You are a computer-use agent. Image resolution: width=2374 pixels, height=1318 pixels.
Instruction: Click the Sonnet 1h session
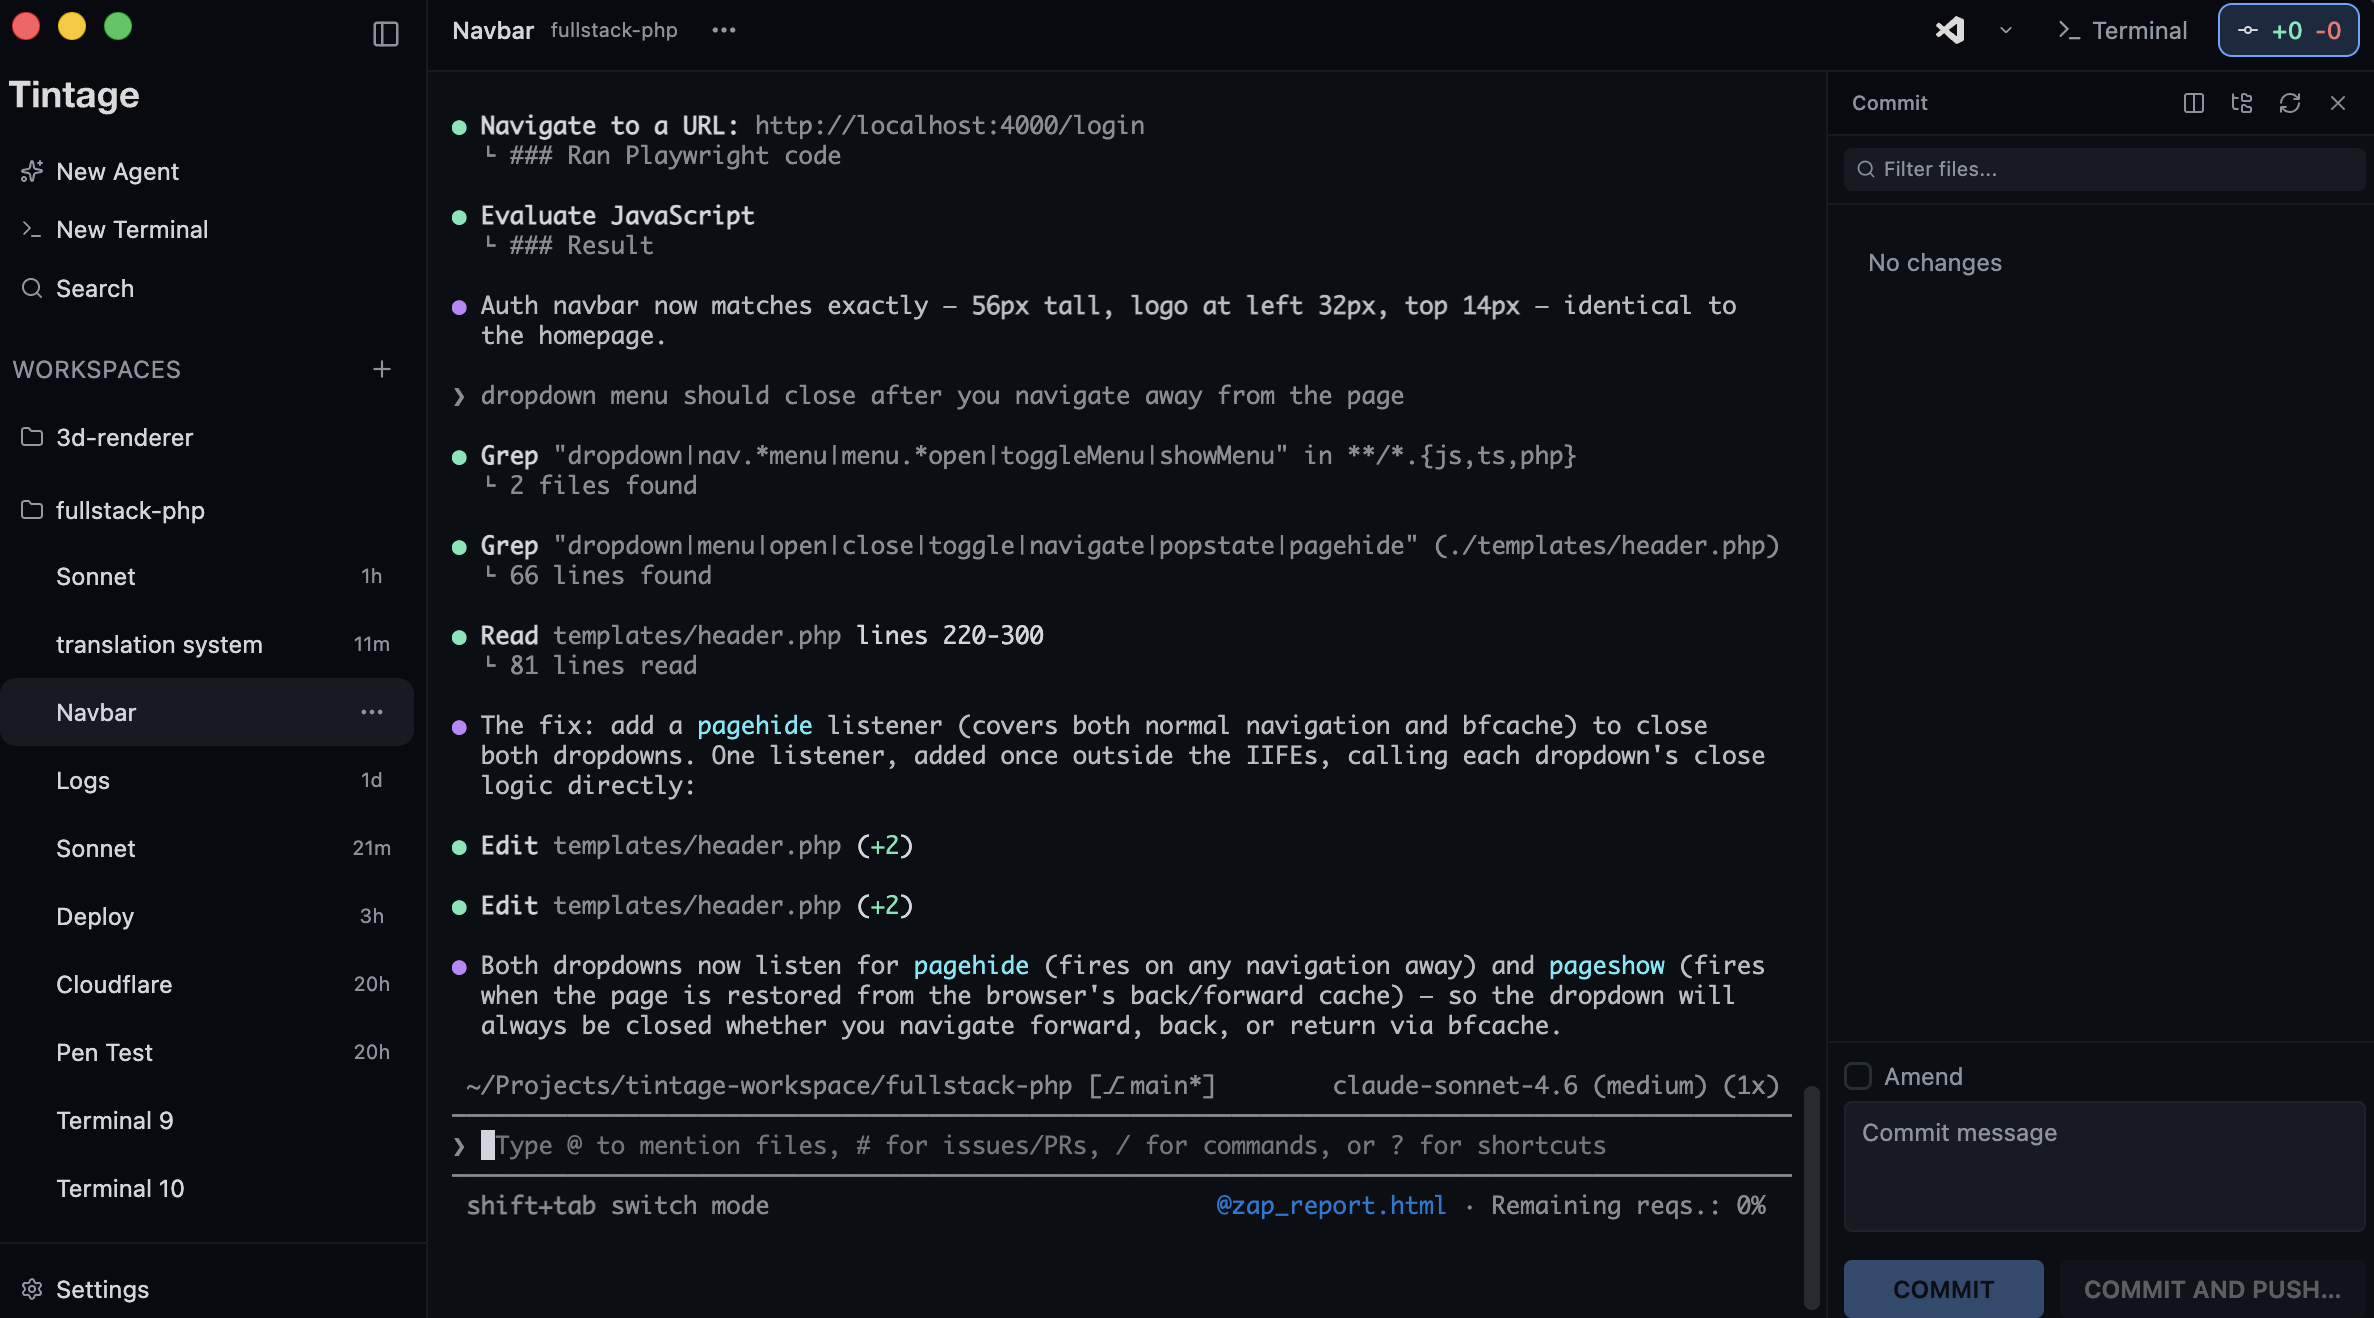[x=207, y=576]
